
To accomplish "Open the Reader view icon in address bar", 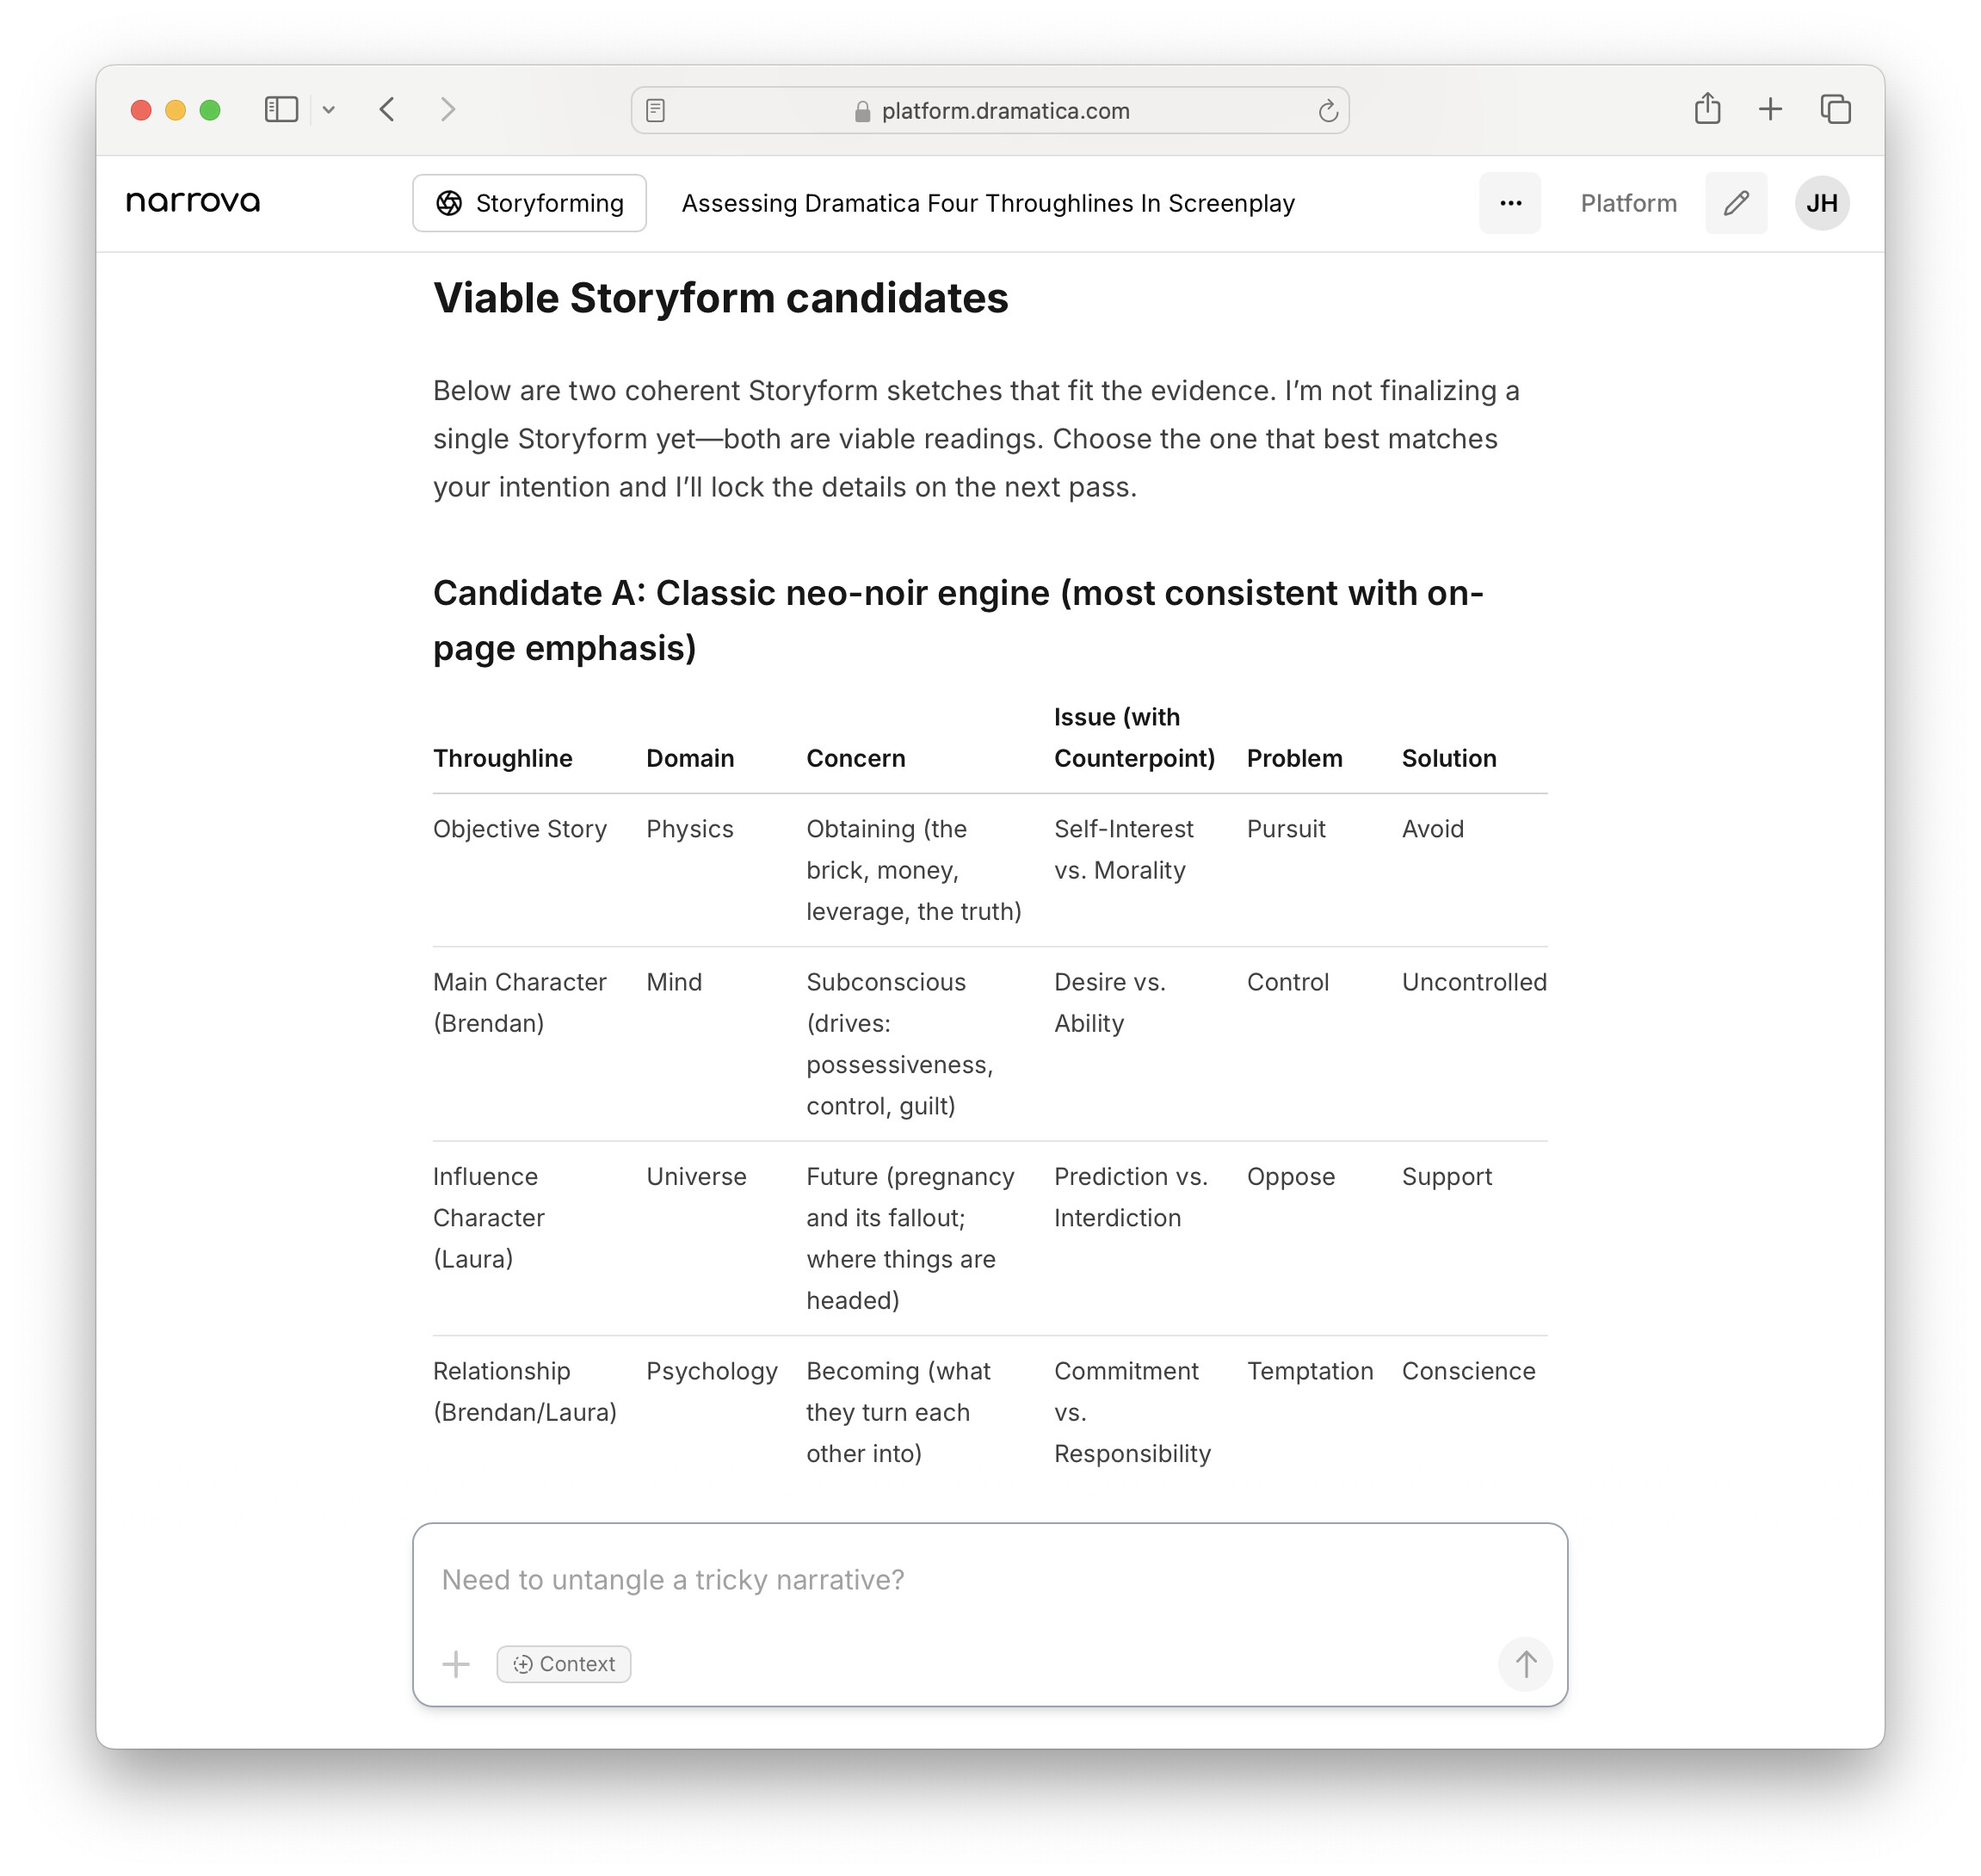I will (x=656, y=111).
